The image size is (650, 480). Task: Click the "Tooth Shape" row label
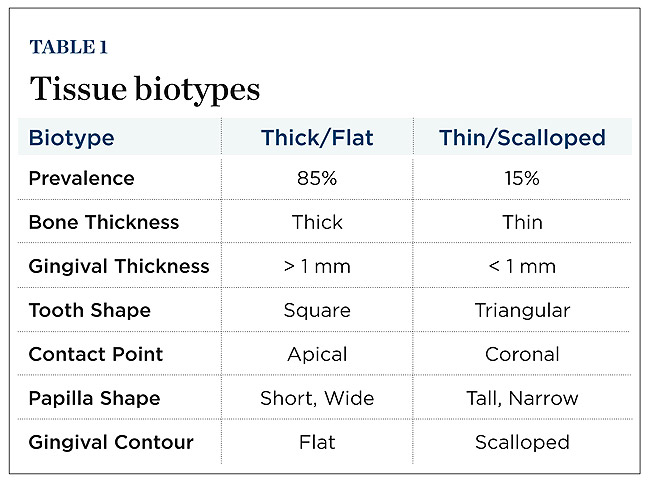(91, 310)
